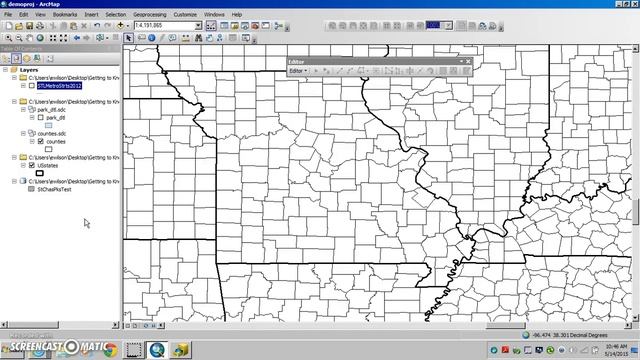
Task: Open the ModelBuilder window icon
Action: coord(278,26)
